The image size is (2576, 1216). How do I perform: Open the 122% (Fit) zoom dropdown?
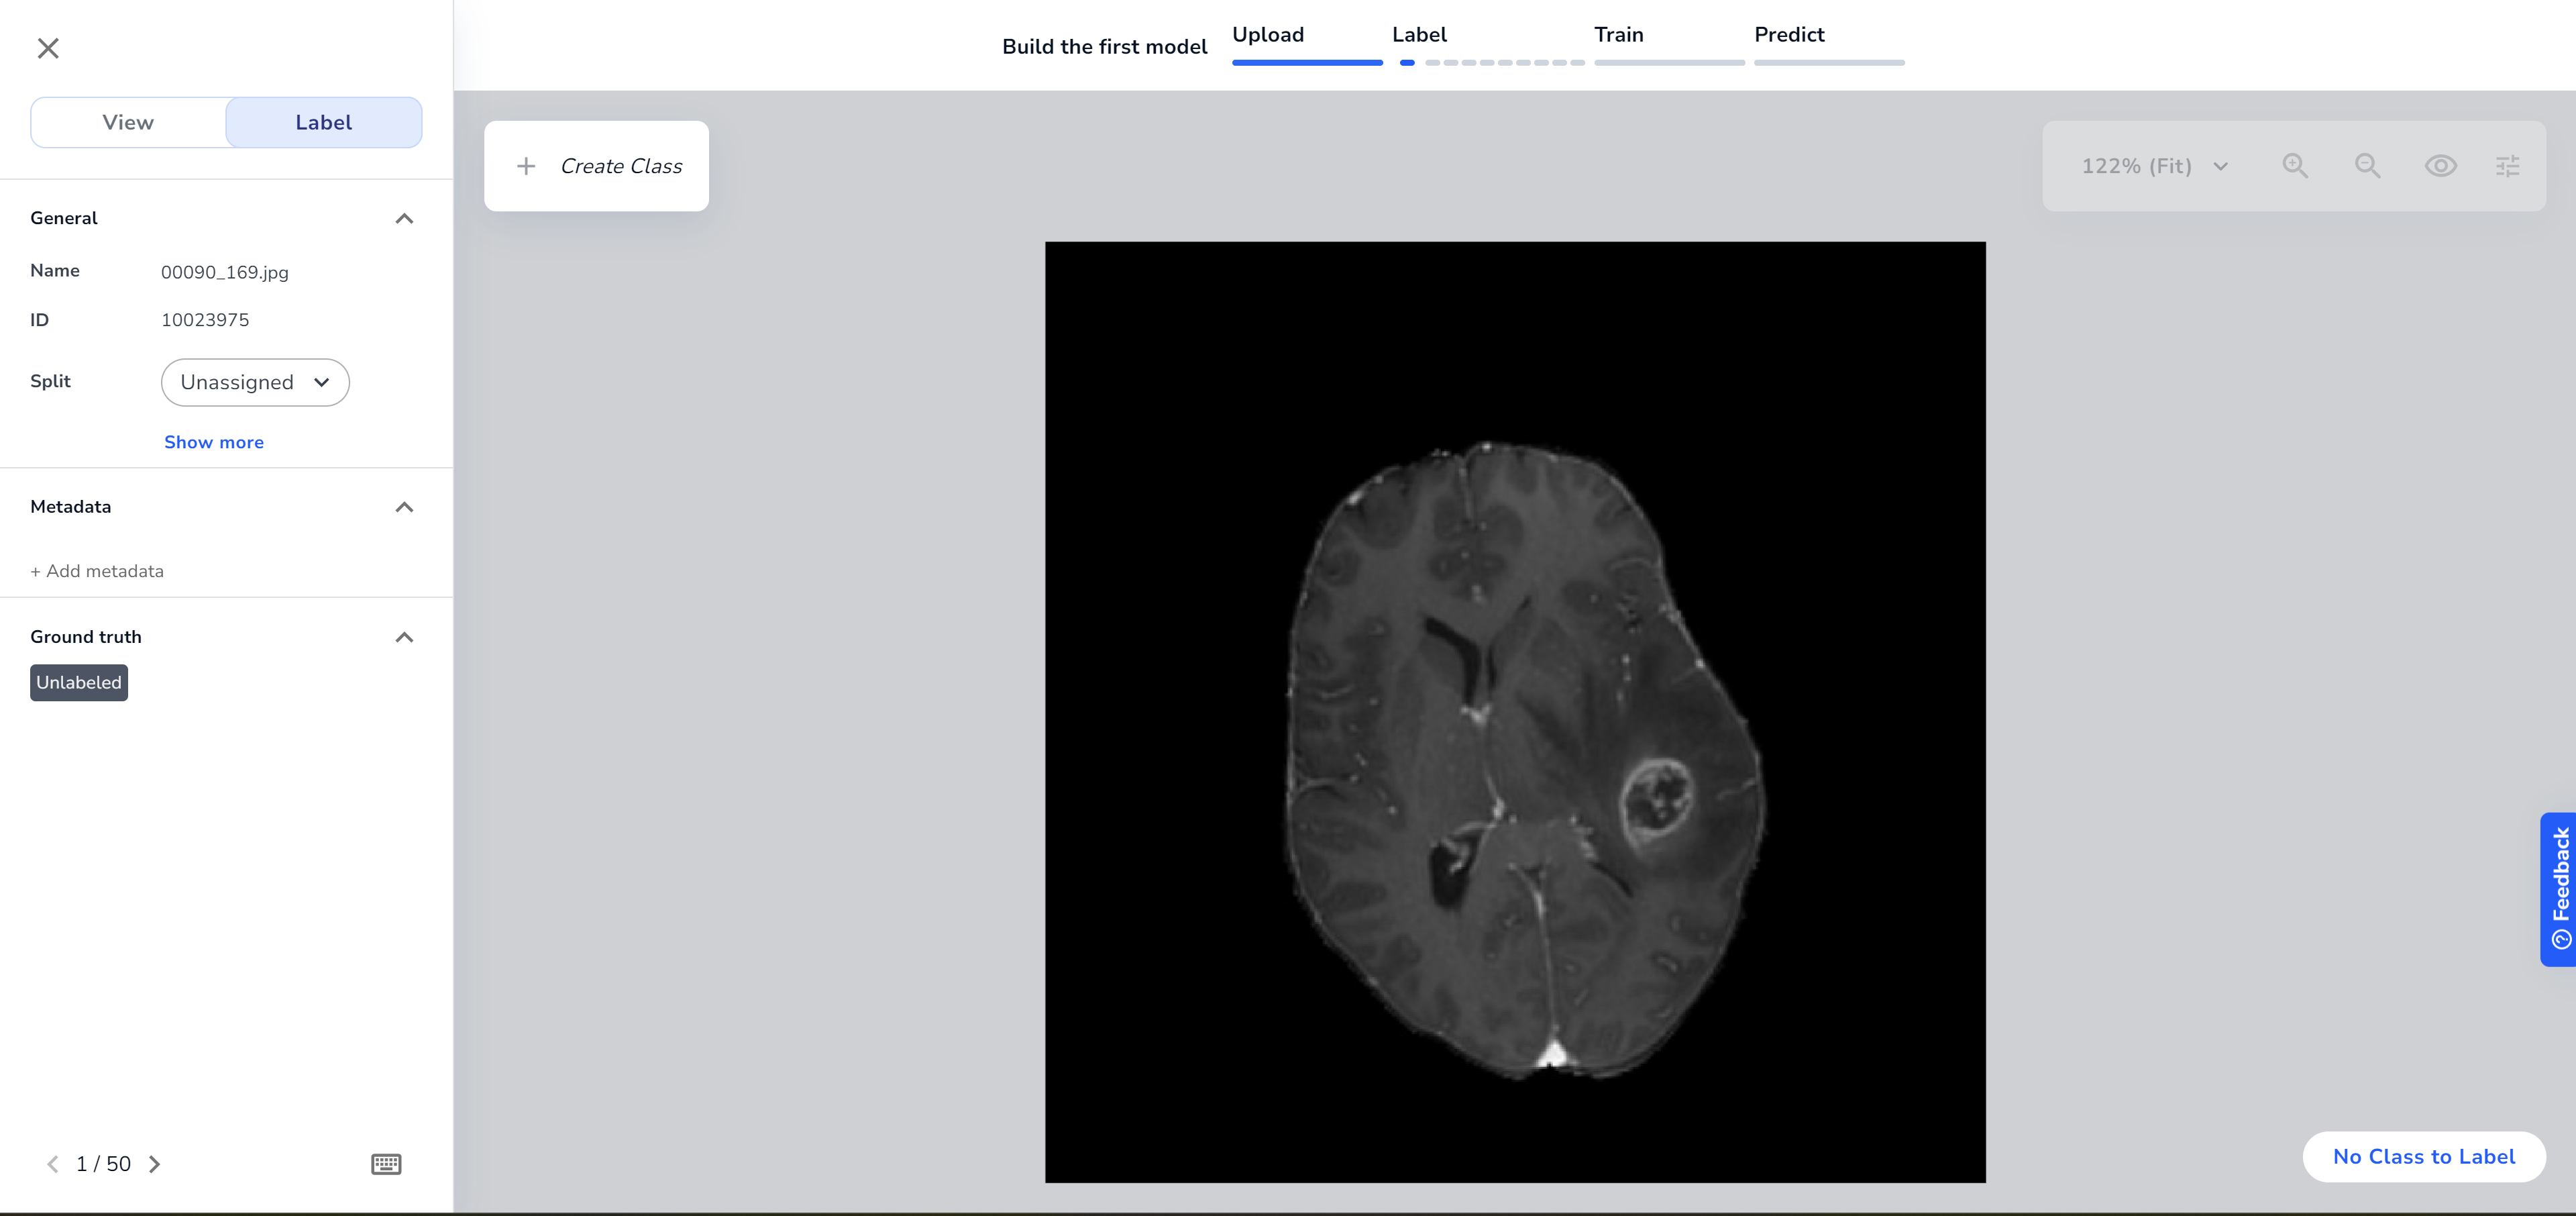2155,166
